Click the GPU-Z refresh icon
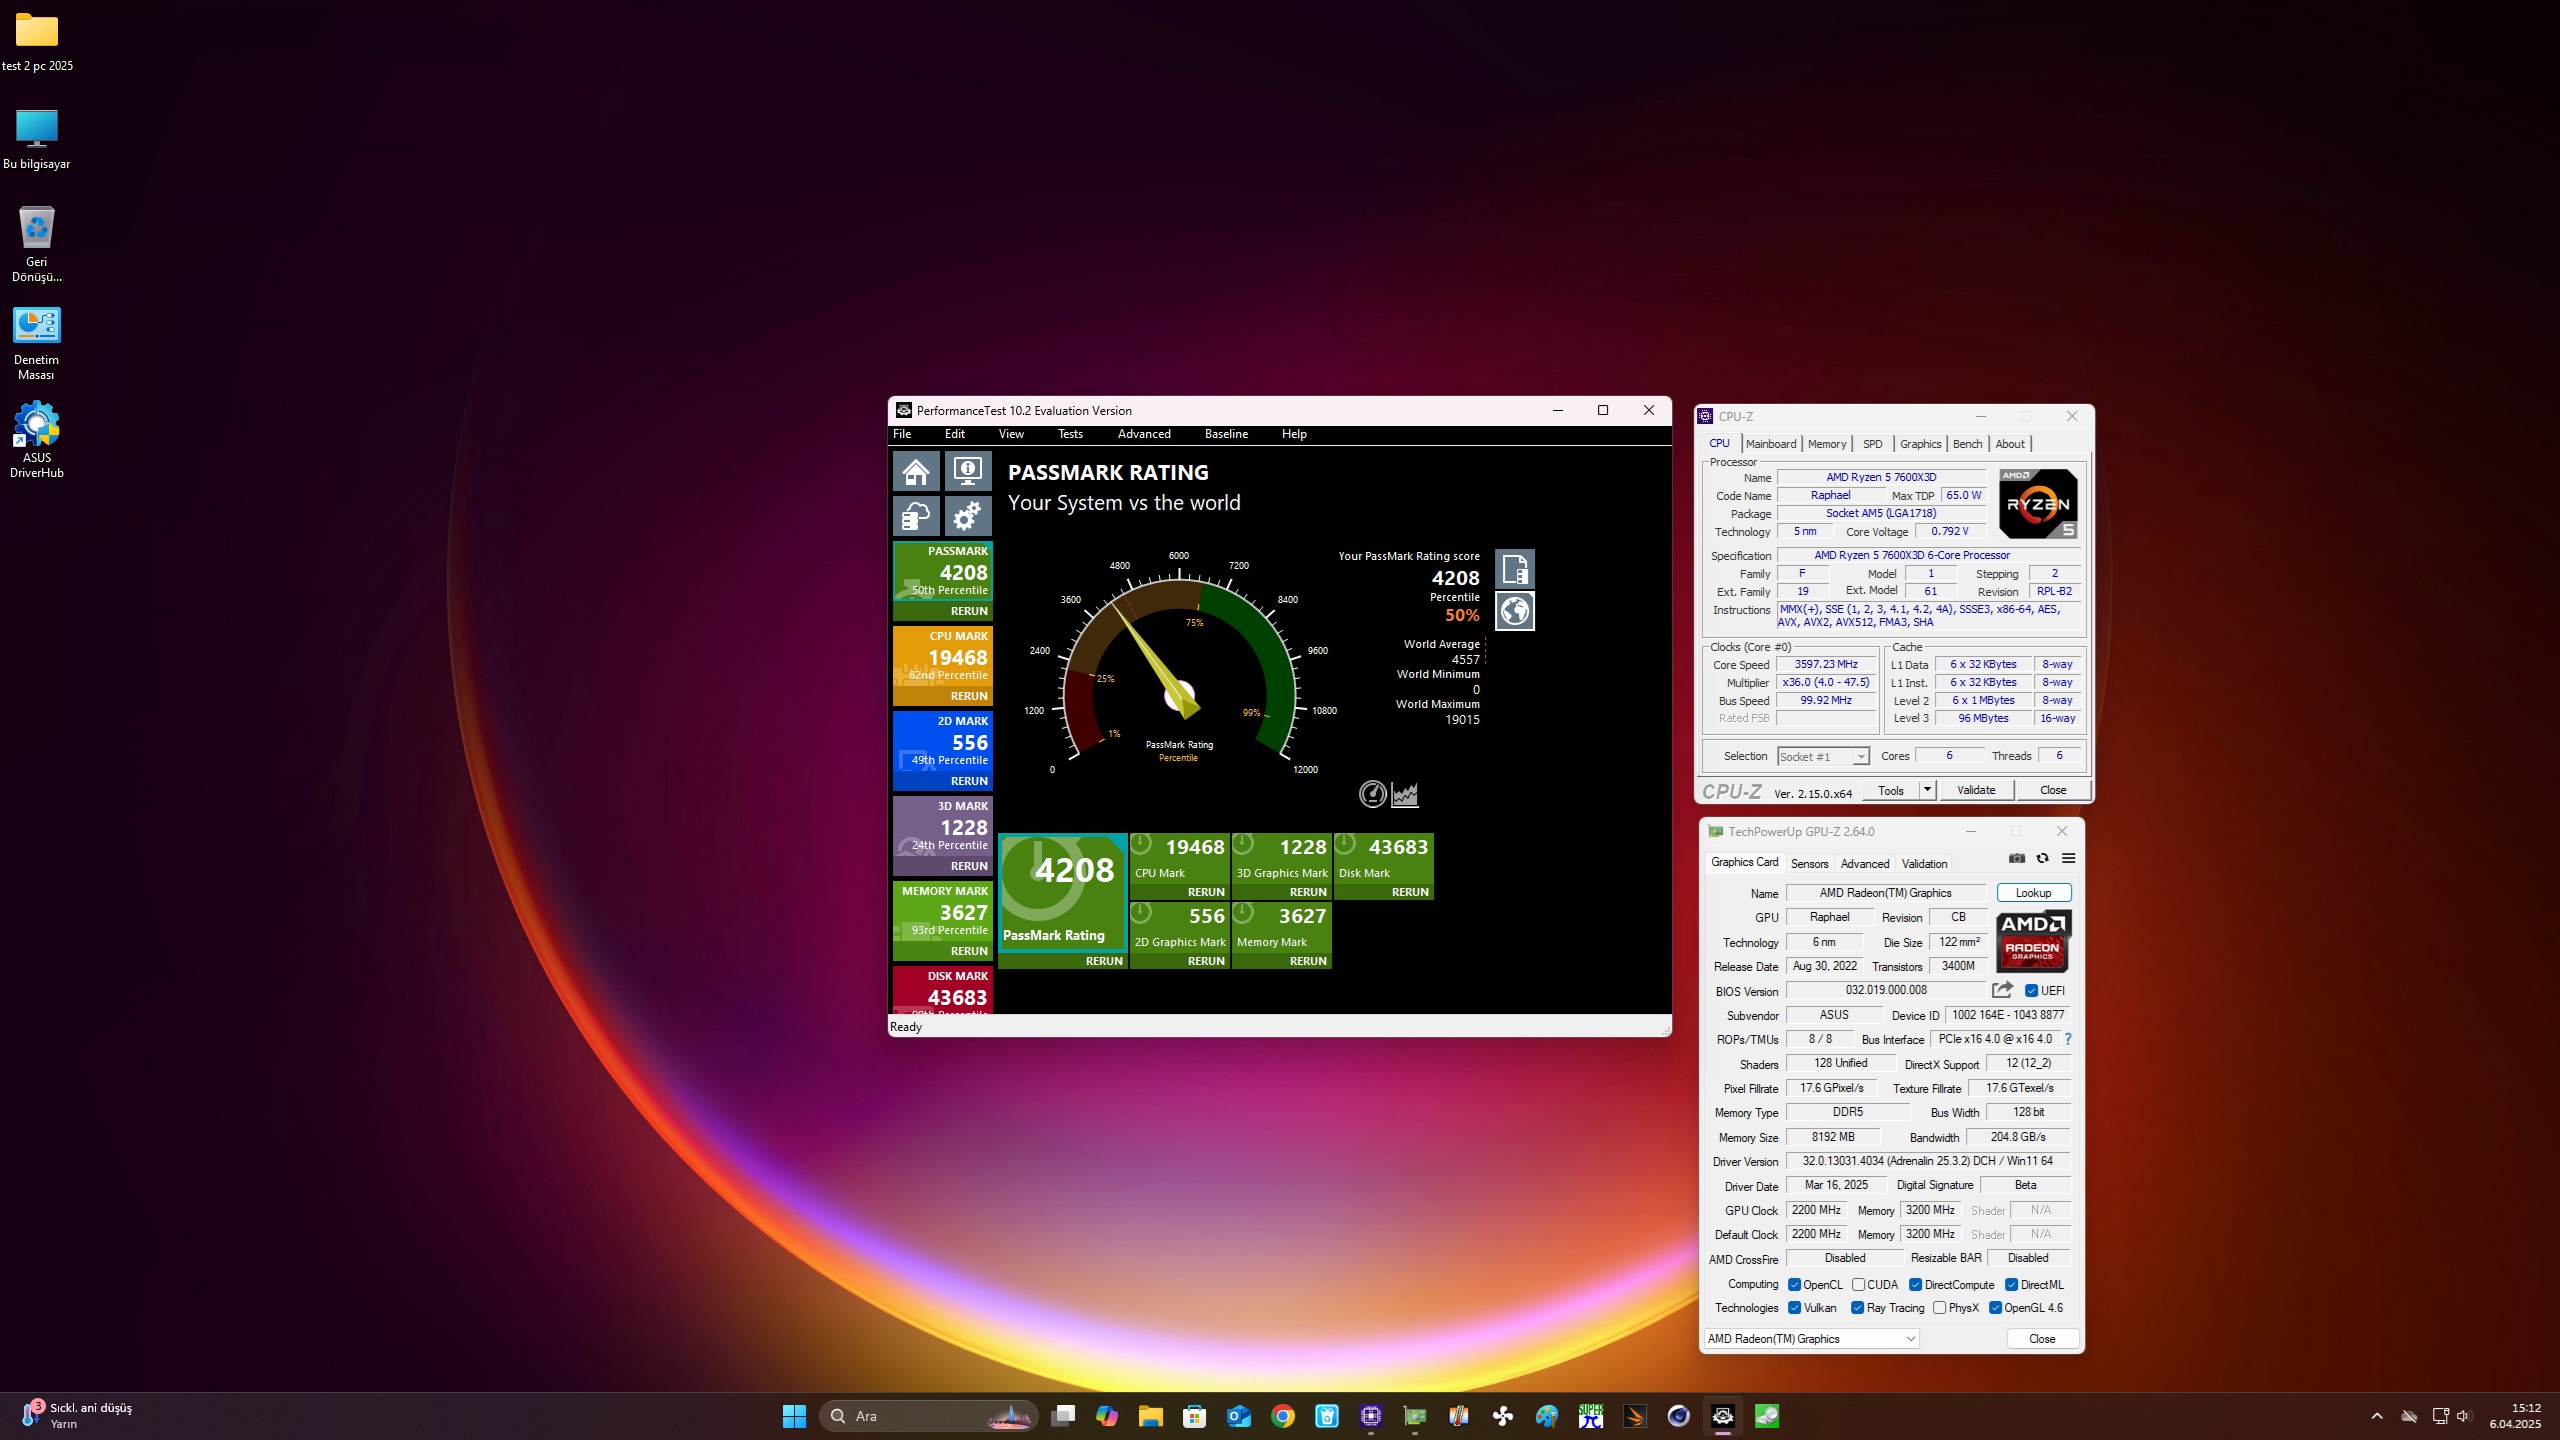 [x=2043, y=859]
